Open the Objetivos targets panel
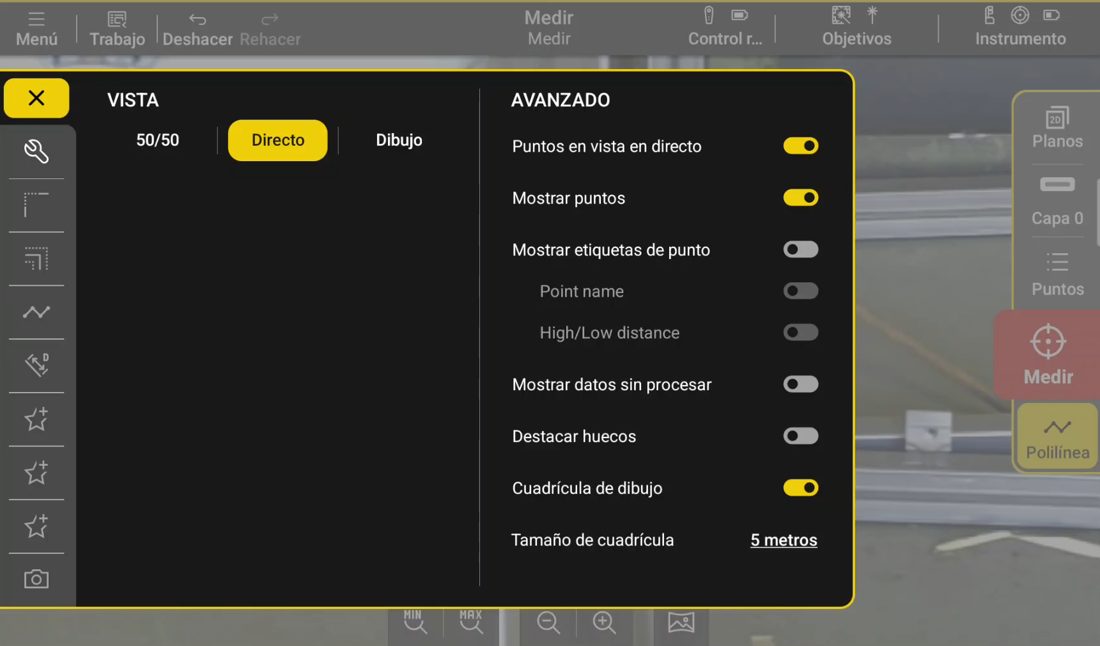The height and width of the screenshot is (646, 1100). click(857, 28)
